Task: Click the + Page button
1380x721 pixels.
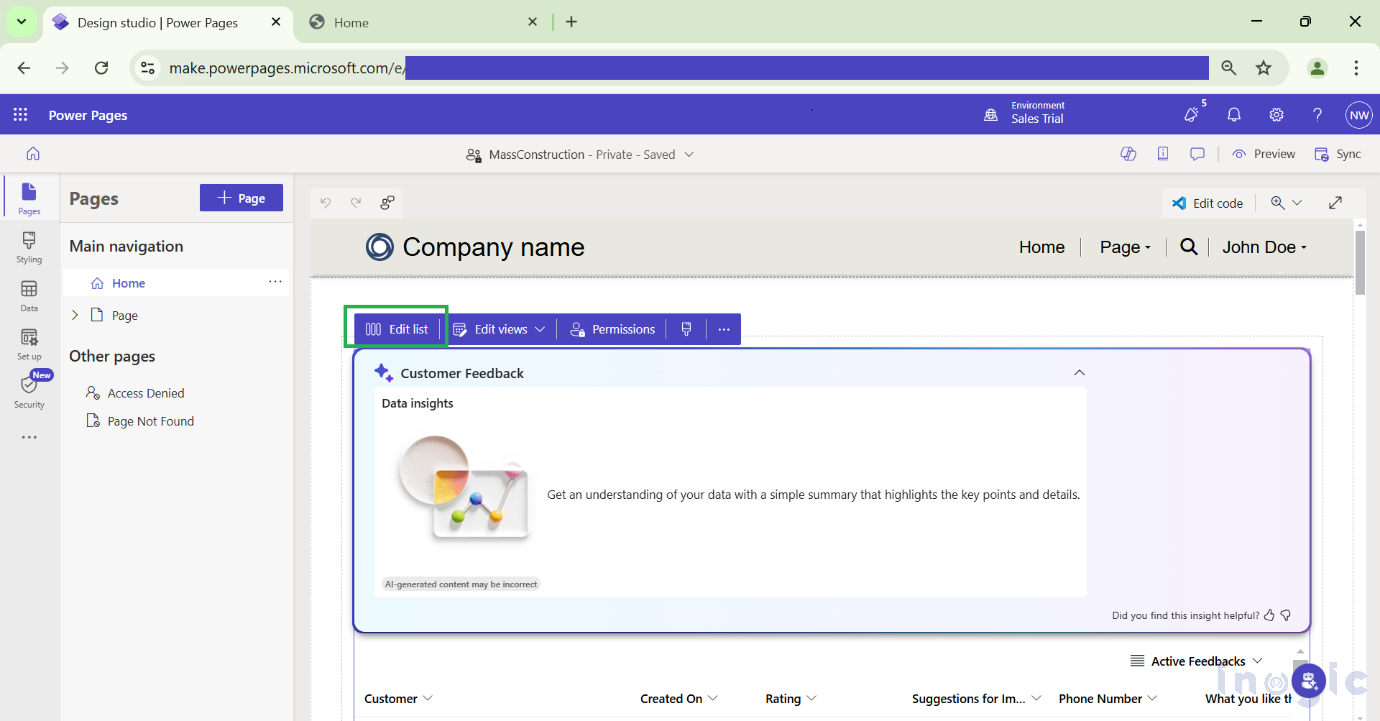Action: [241, 198]
